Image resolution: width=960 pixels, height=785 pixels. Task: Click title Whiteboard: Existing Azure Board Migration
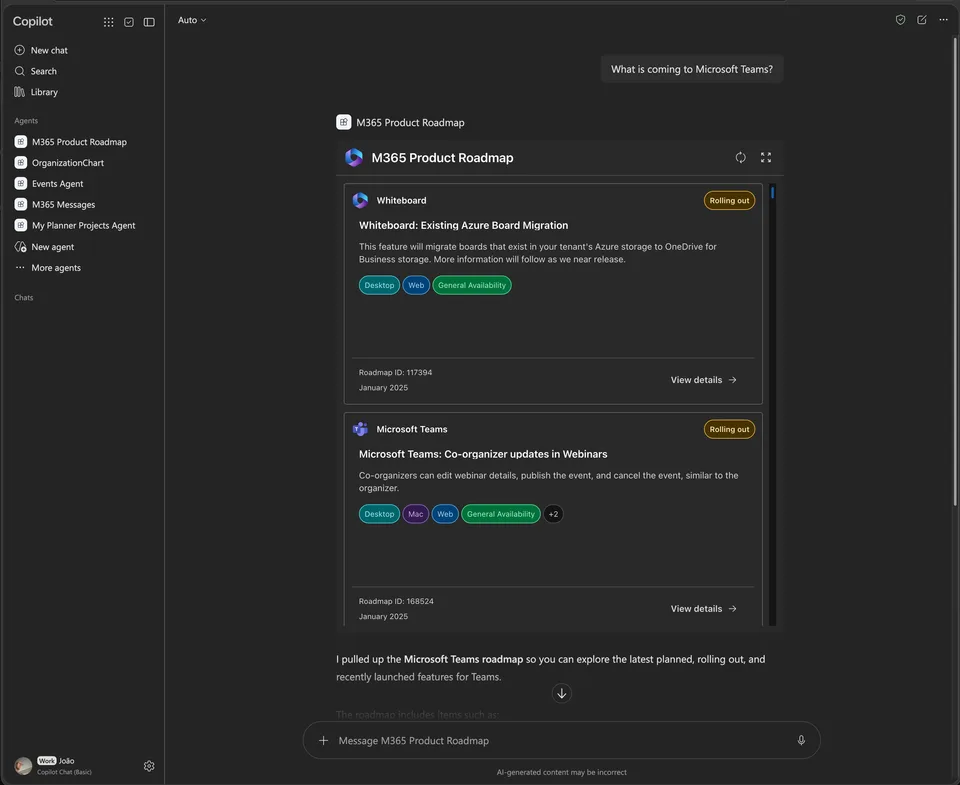point(463,225)
